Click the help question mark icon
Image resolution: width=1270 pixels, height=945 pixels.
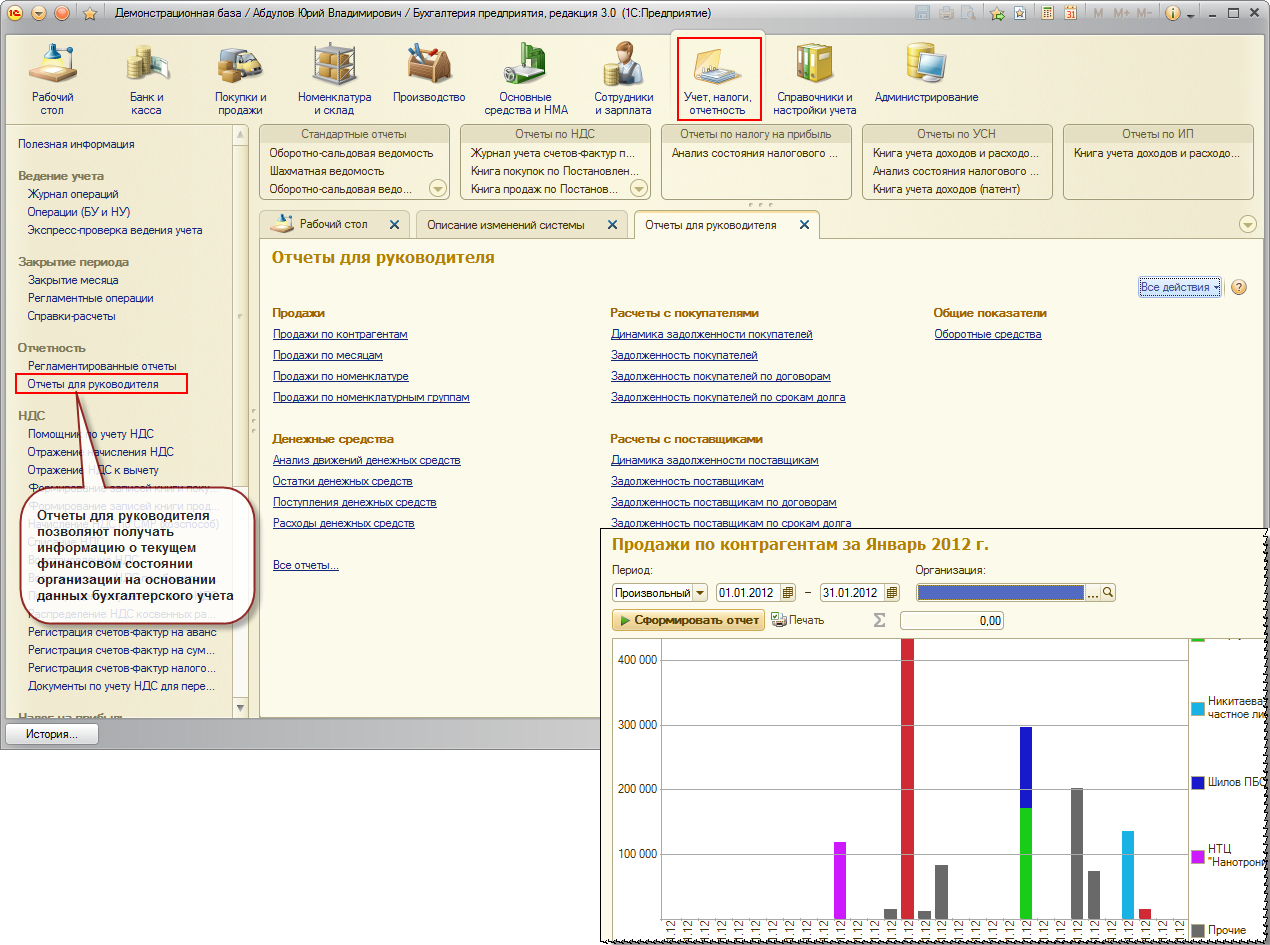point(1239,287)
